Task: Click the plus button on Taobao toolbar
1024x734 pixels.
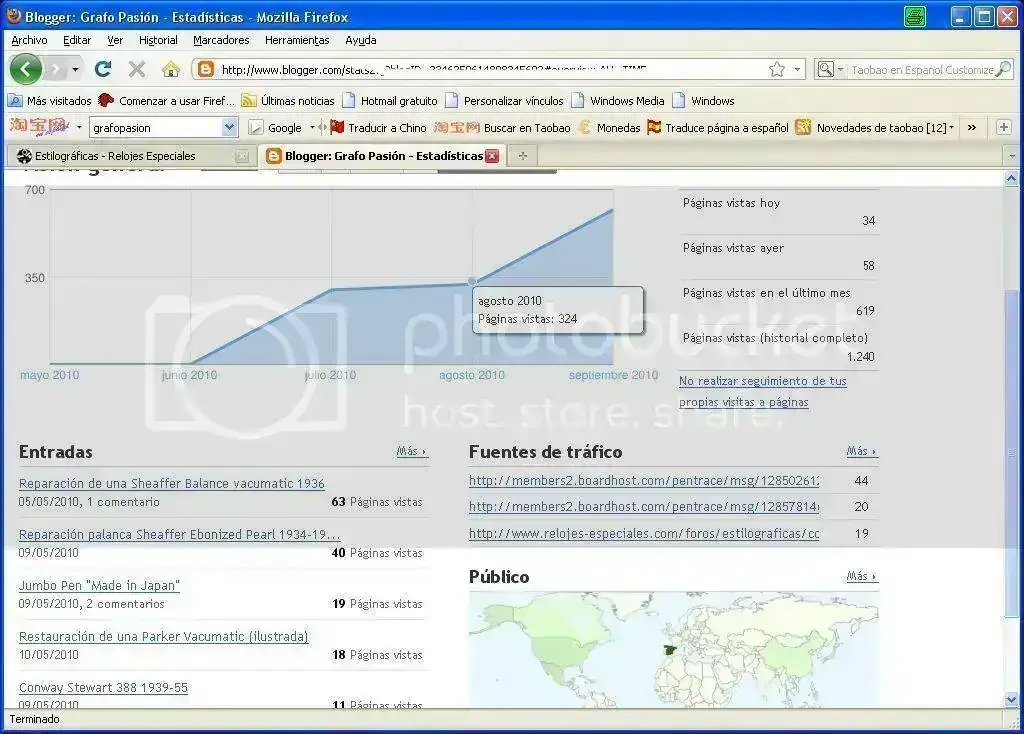Action: pos(1004,127)
